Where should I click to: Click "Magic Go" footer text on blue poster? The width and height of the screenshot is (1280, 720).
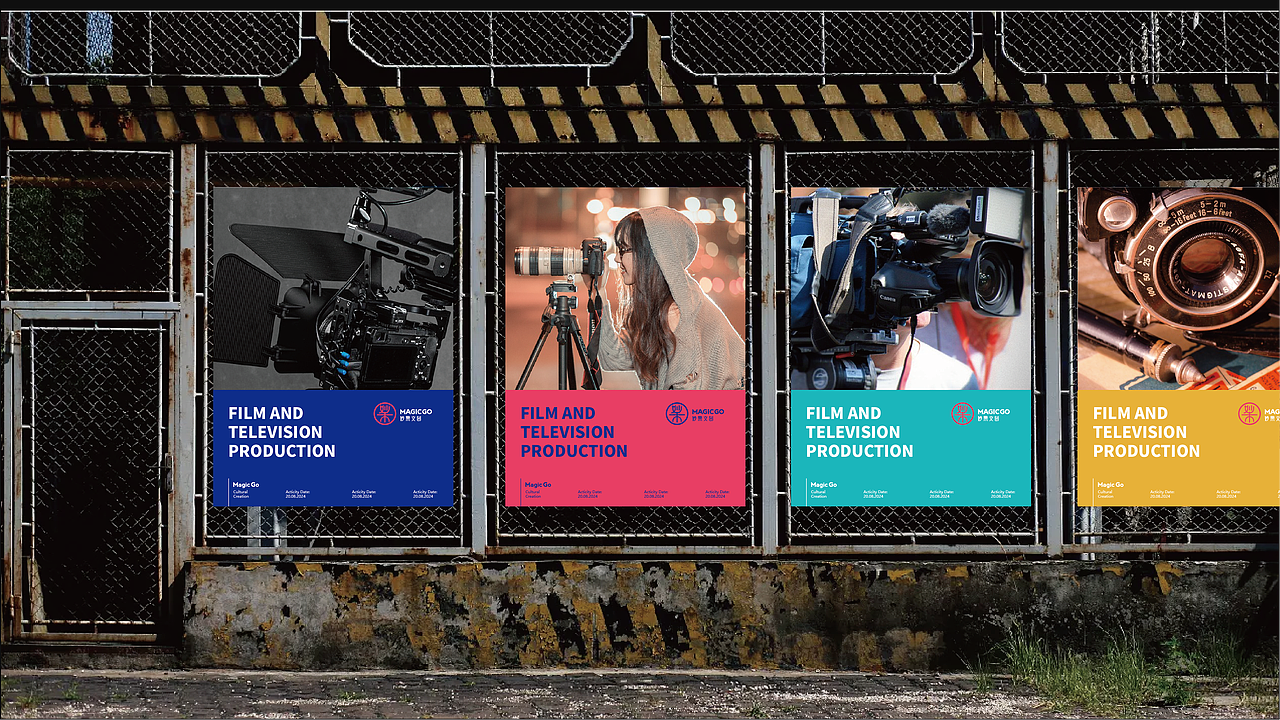[246, 484]
